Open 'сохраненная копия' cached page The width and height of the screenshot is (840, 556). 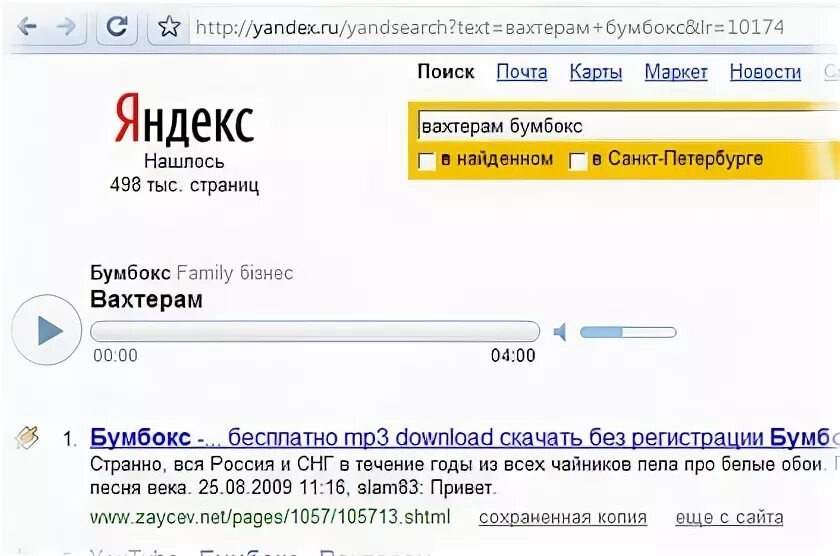562,517
